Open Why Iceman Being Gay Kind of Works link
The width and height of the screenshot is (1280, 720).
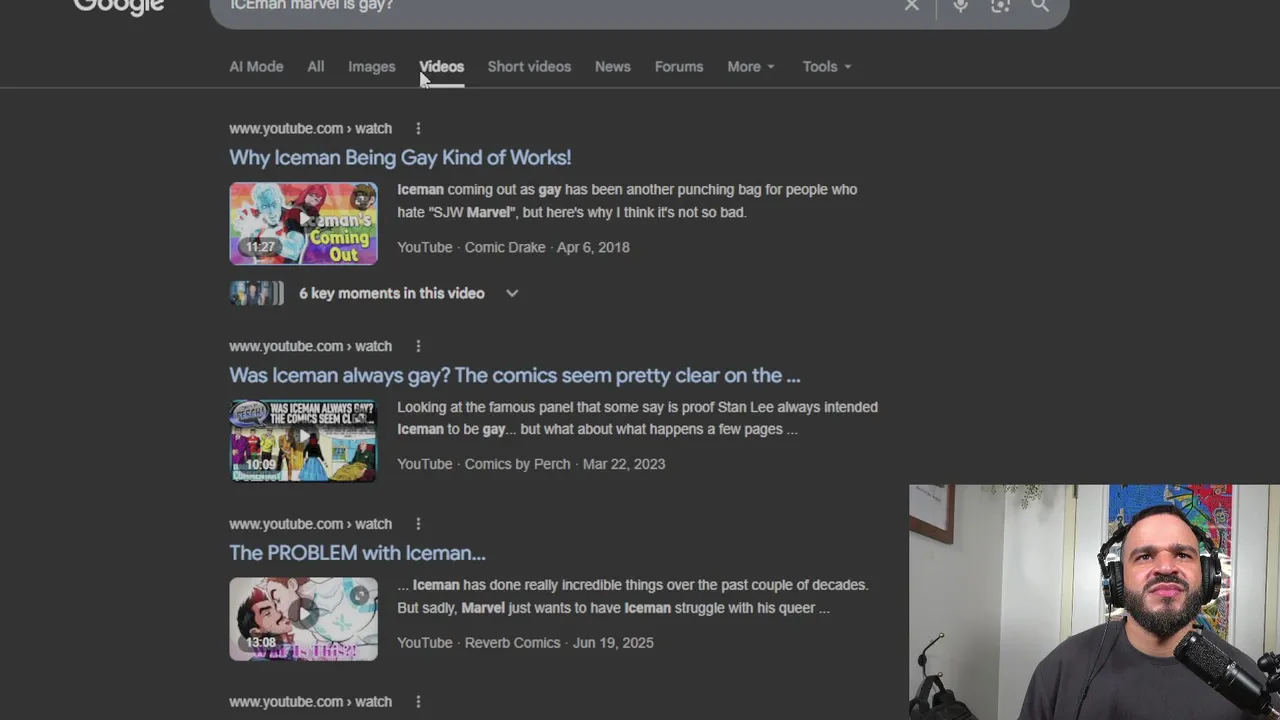400,157
